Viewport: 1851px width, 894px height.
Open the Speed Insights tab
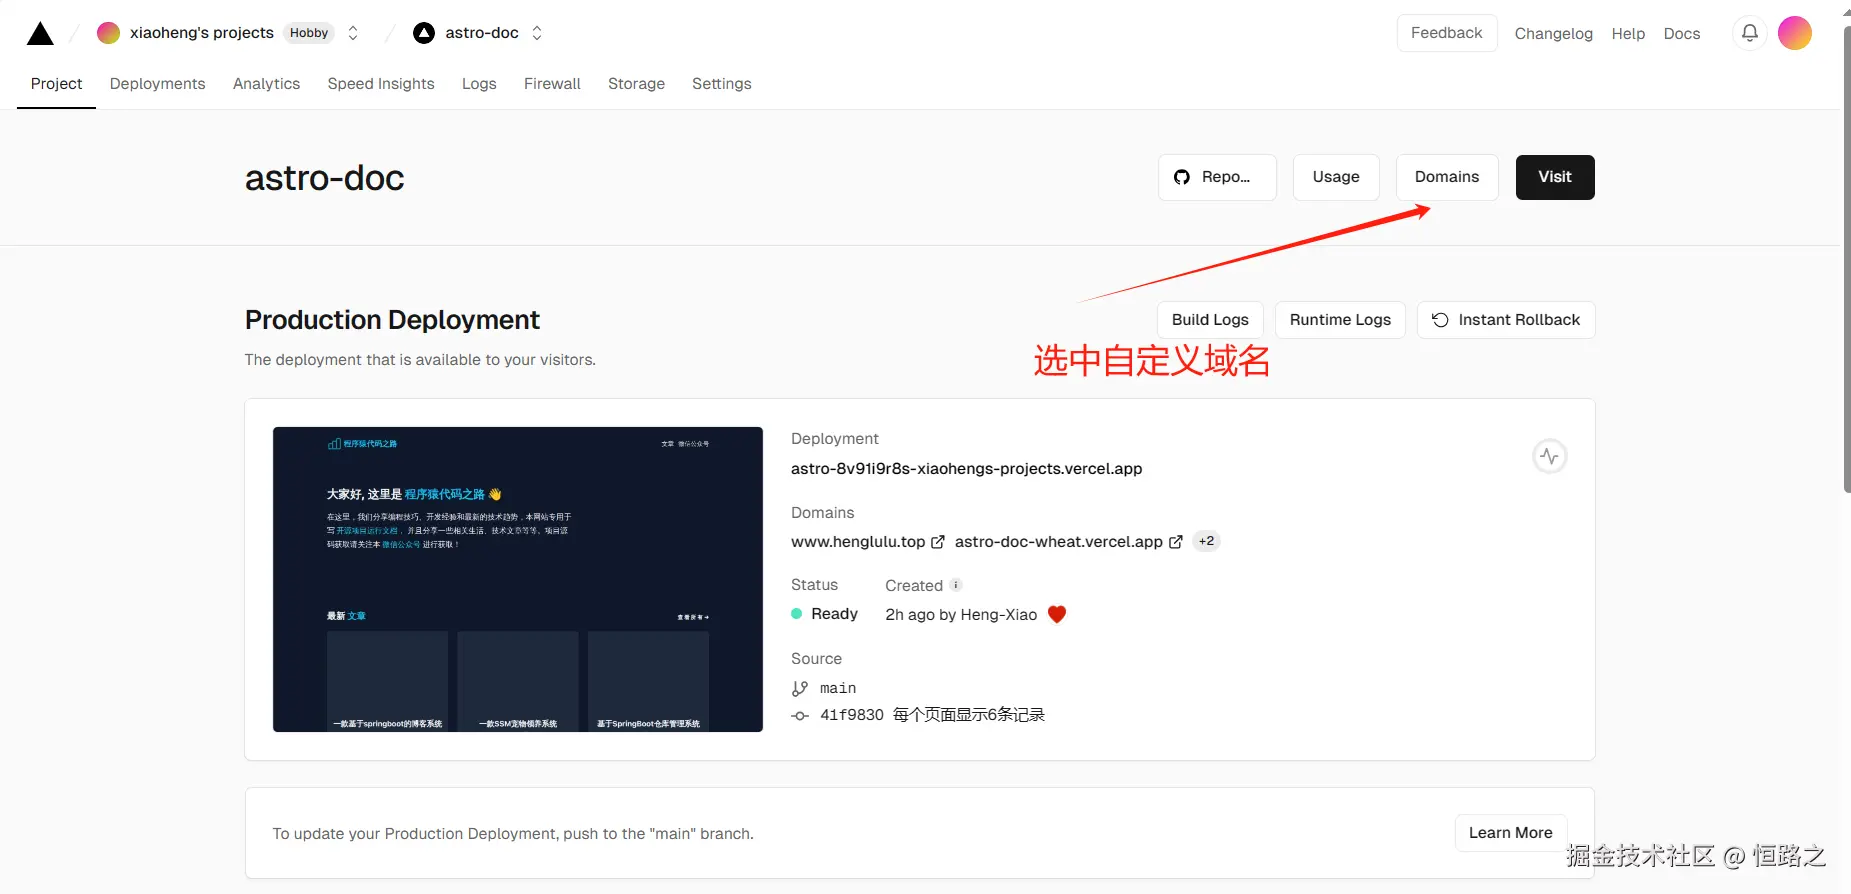[x=381, y=84]
